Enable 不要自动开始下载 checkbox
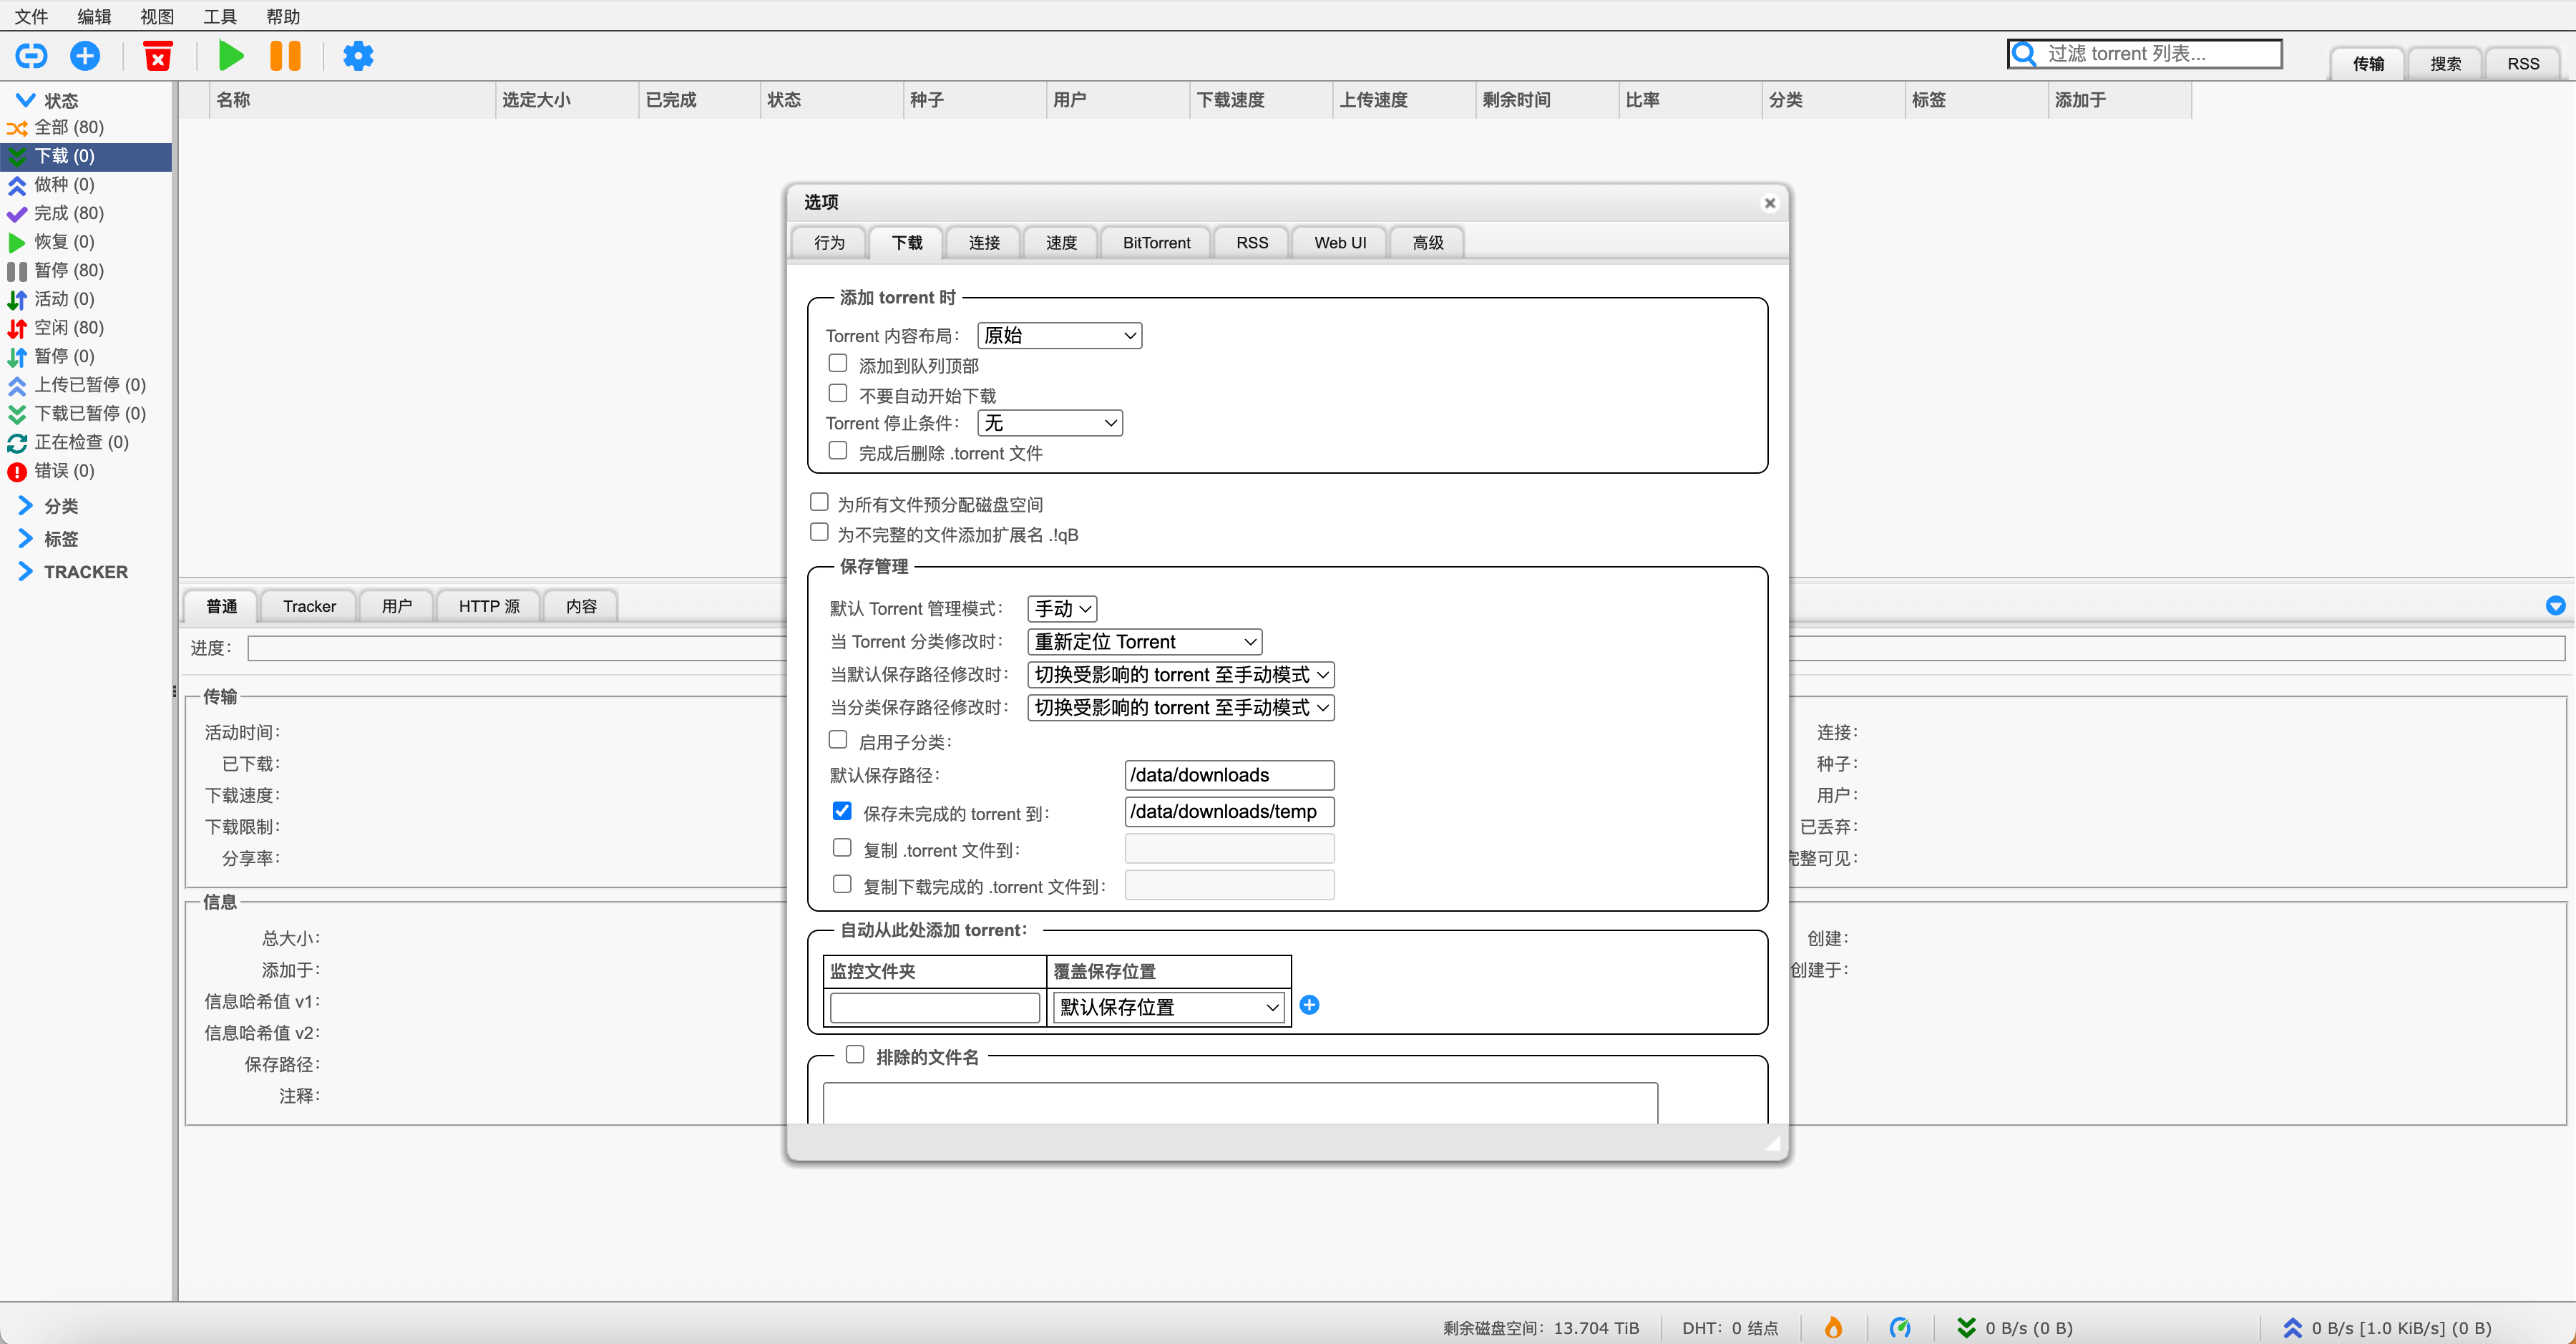 (x=838, y=393)
